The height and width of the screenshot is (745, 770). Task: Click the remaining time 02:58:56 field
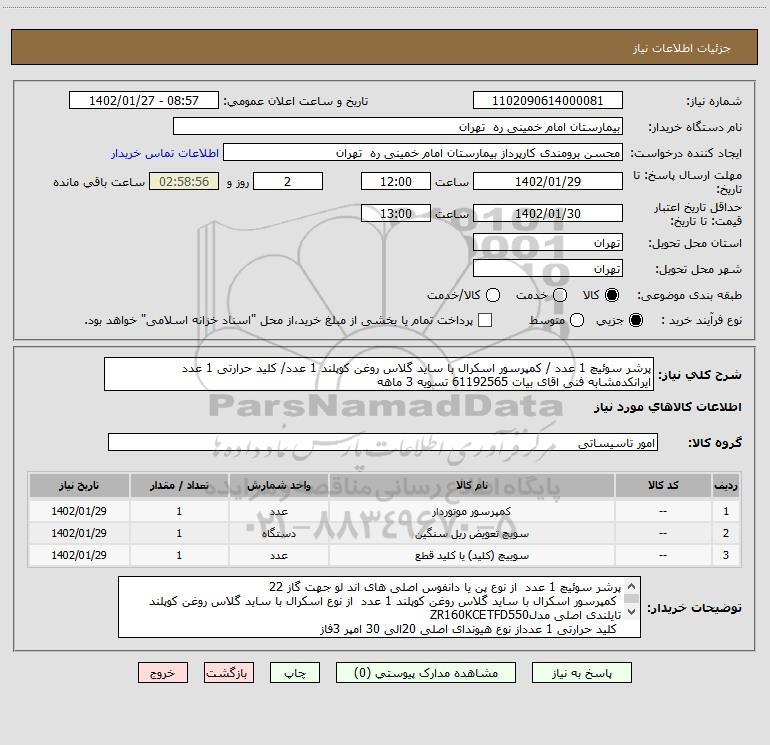(184, 181)
